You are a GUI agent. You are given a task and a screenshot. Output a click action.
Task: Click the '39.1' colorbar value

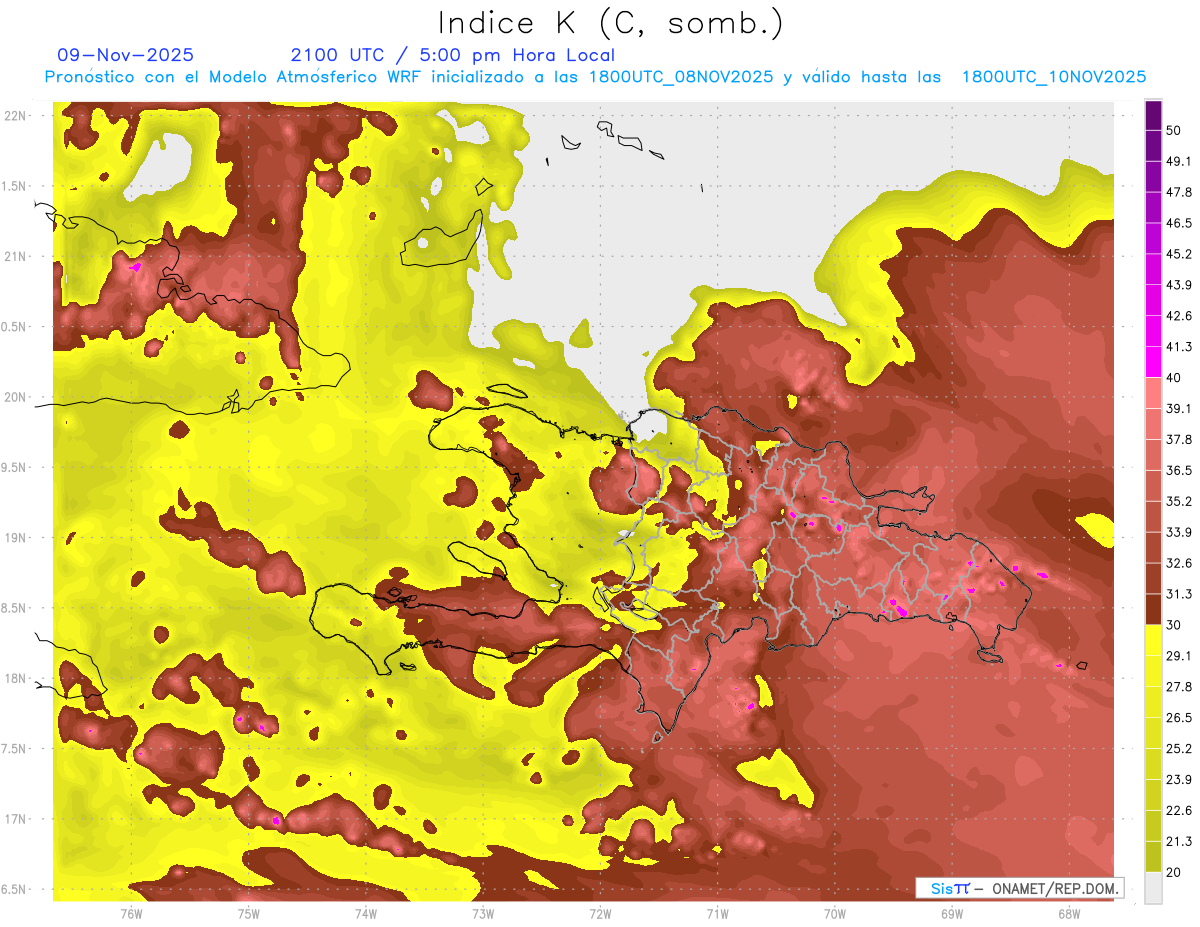(x=1179, y=408)
